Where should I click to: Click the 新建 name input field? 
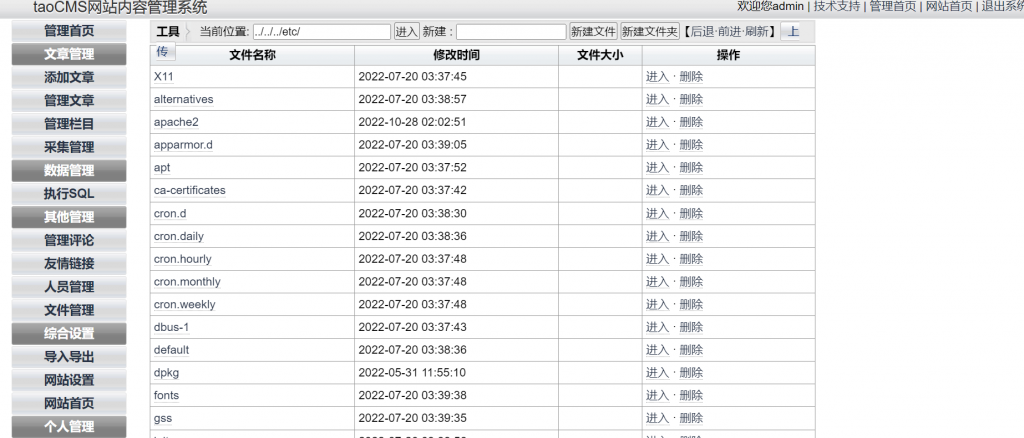point(510,32)
